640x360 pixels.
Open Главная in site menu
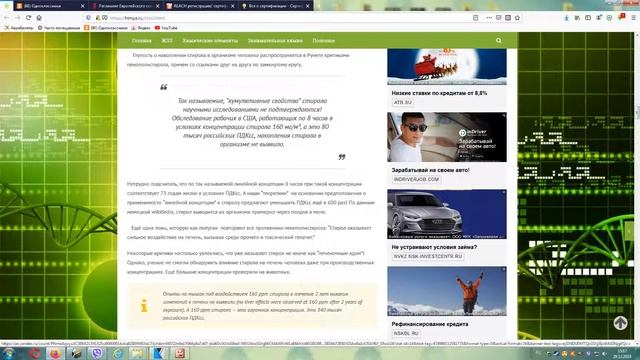[142, 41]
